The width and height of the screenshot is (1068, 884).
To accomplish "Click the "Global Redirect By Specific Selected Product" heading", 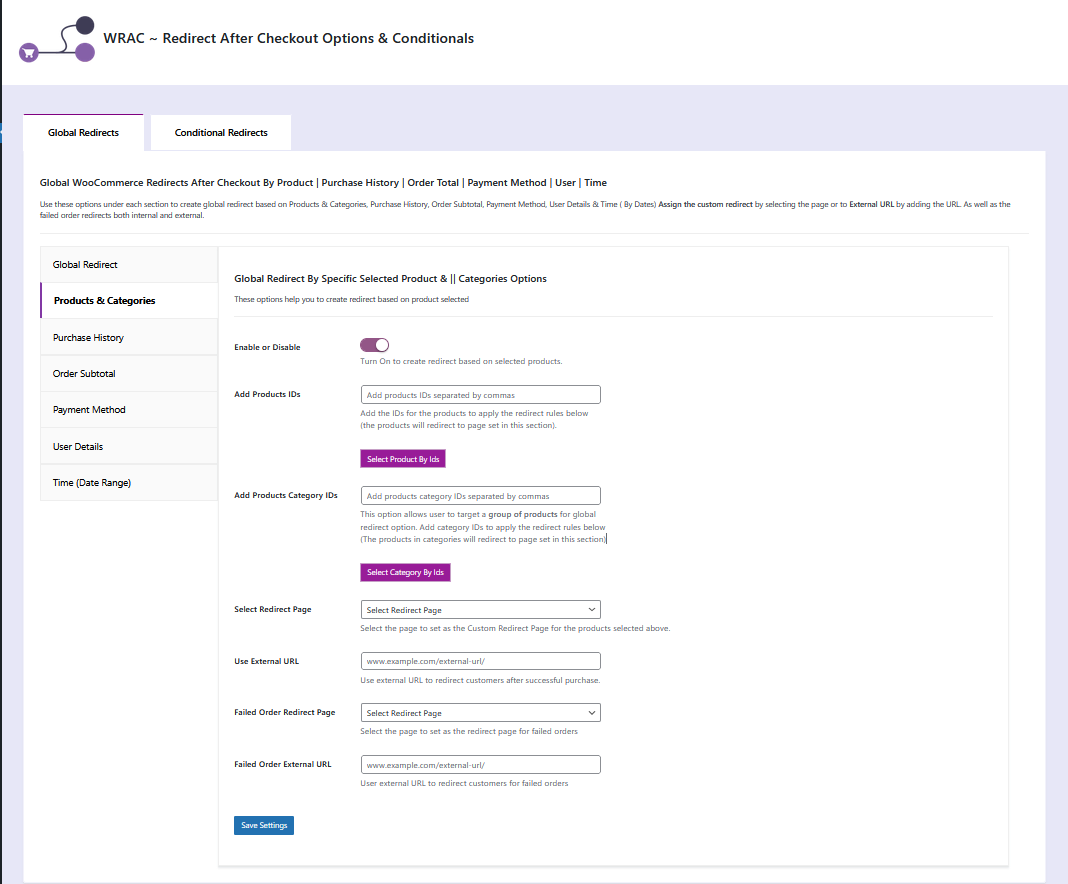I will 390,279.
